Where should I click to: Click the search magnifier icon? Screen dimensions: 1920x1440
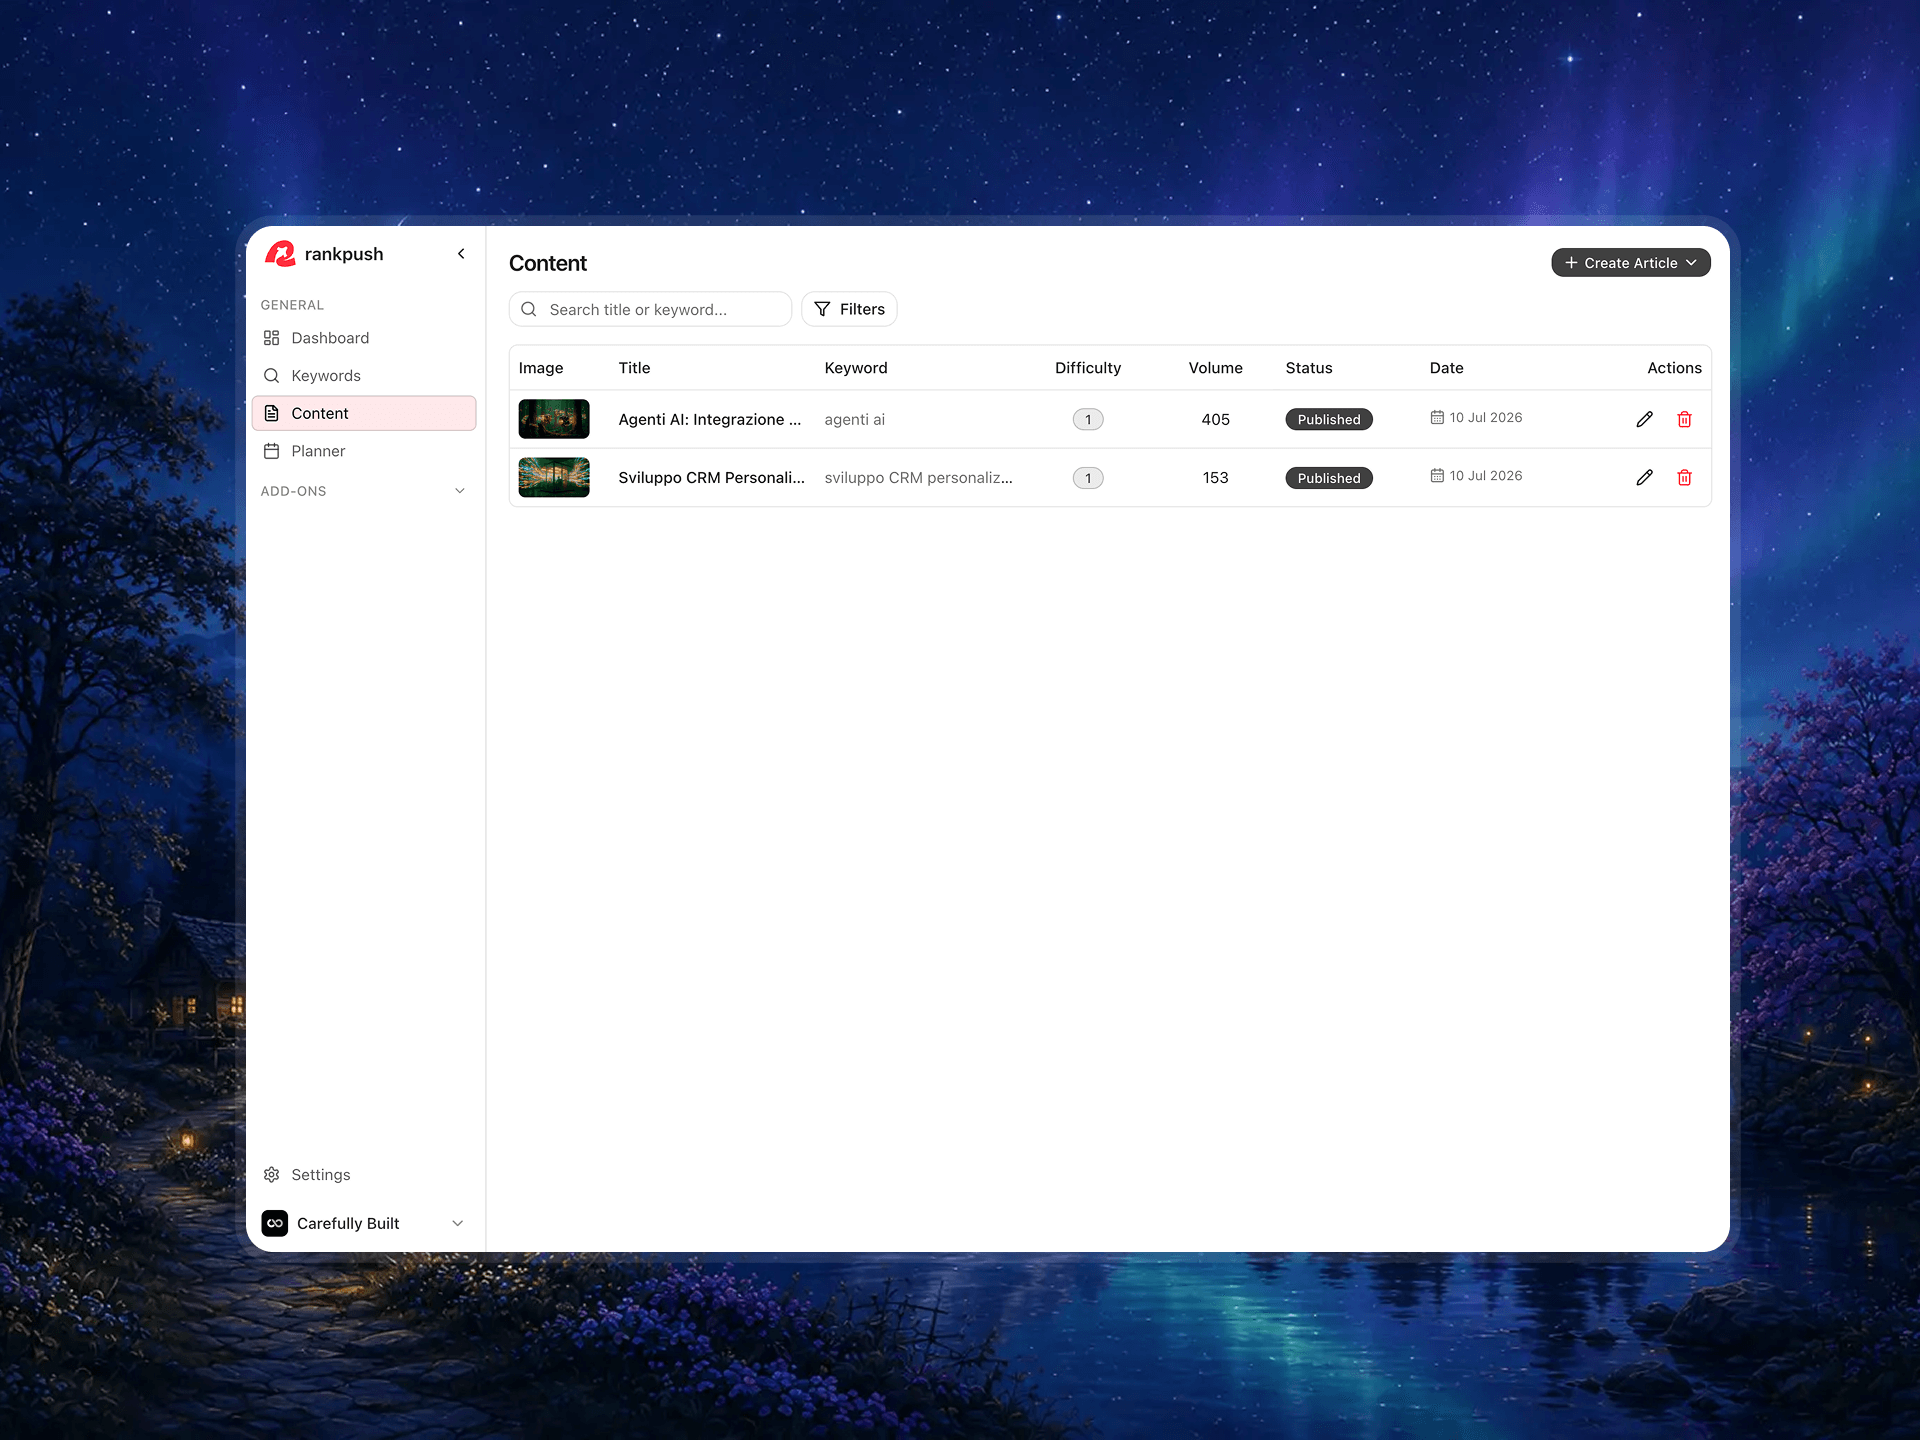529,310
